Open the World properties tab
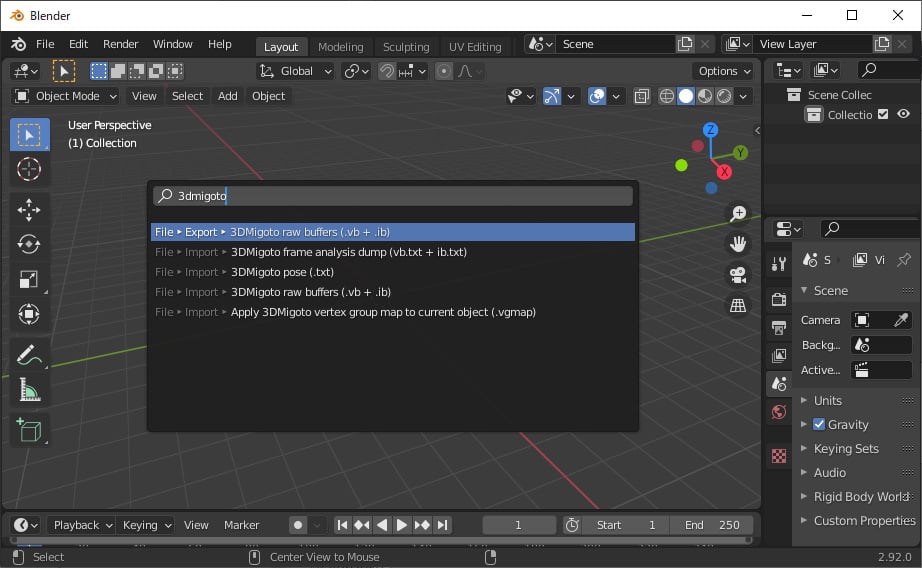The width and height of the screenshot is (922, 568). [779, 412]
